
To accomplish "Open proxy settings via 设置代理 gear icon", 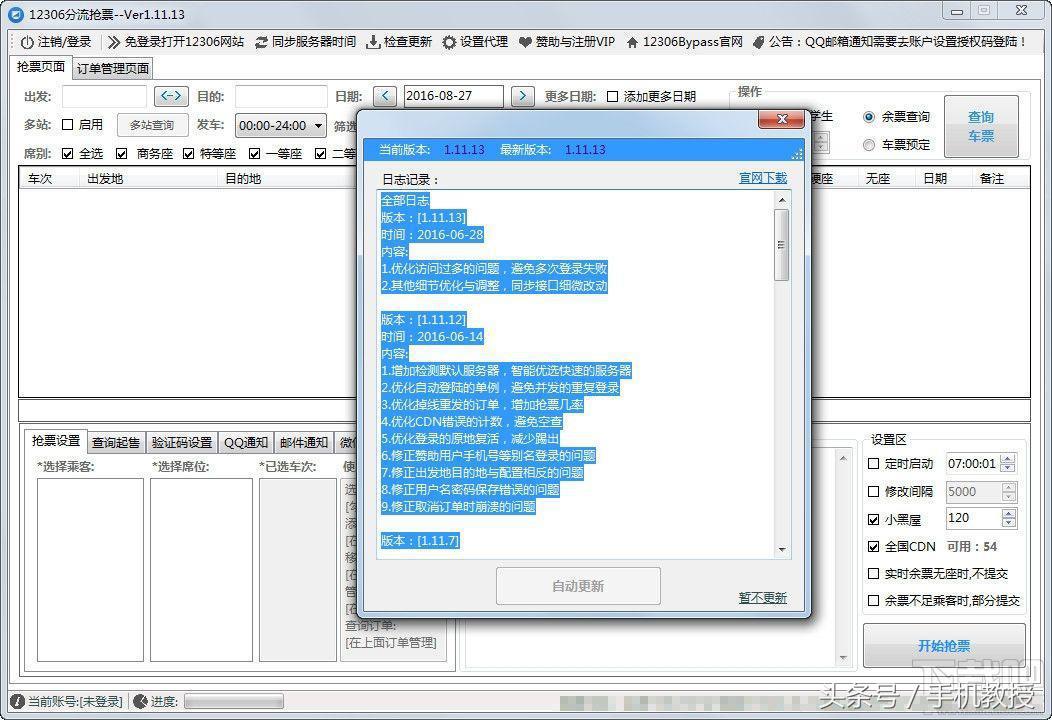I will [x=449, y=43].
